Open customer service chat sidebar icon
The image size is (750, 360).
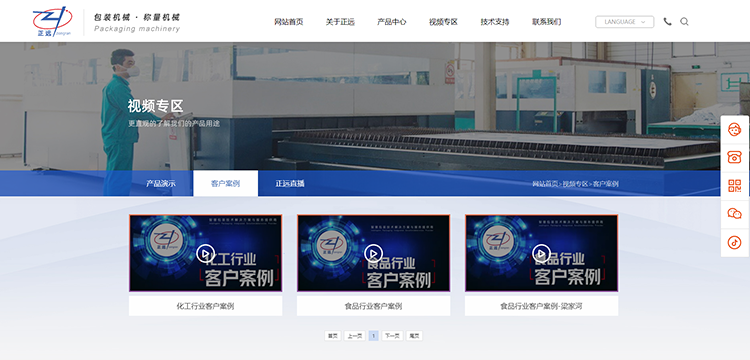click(x=734, y=130)
